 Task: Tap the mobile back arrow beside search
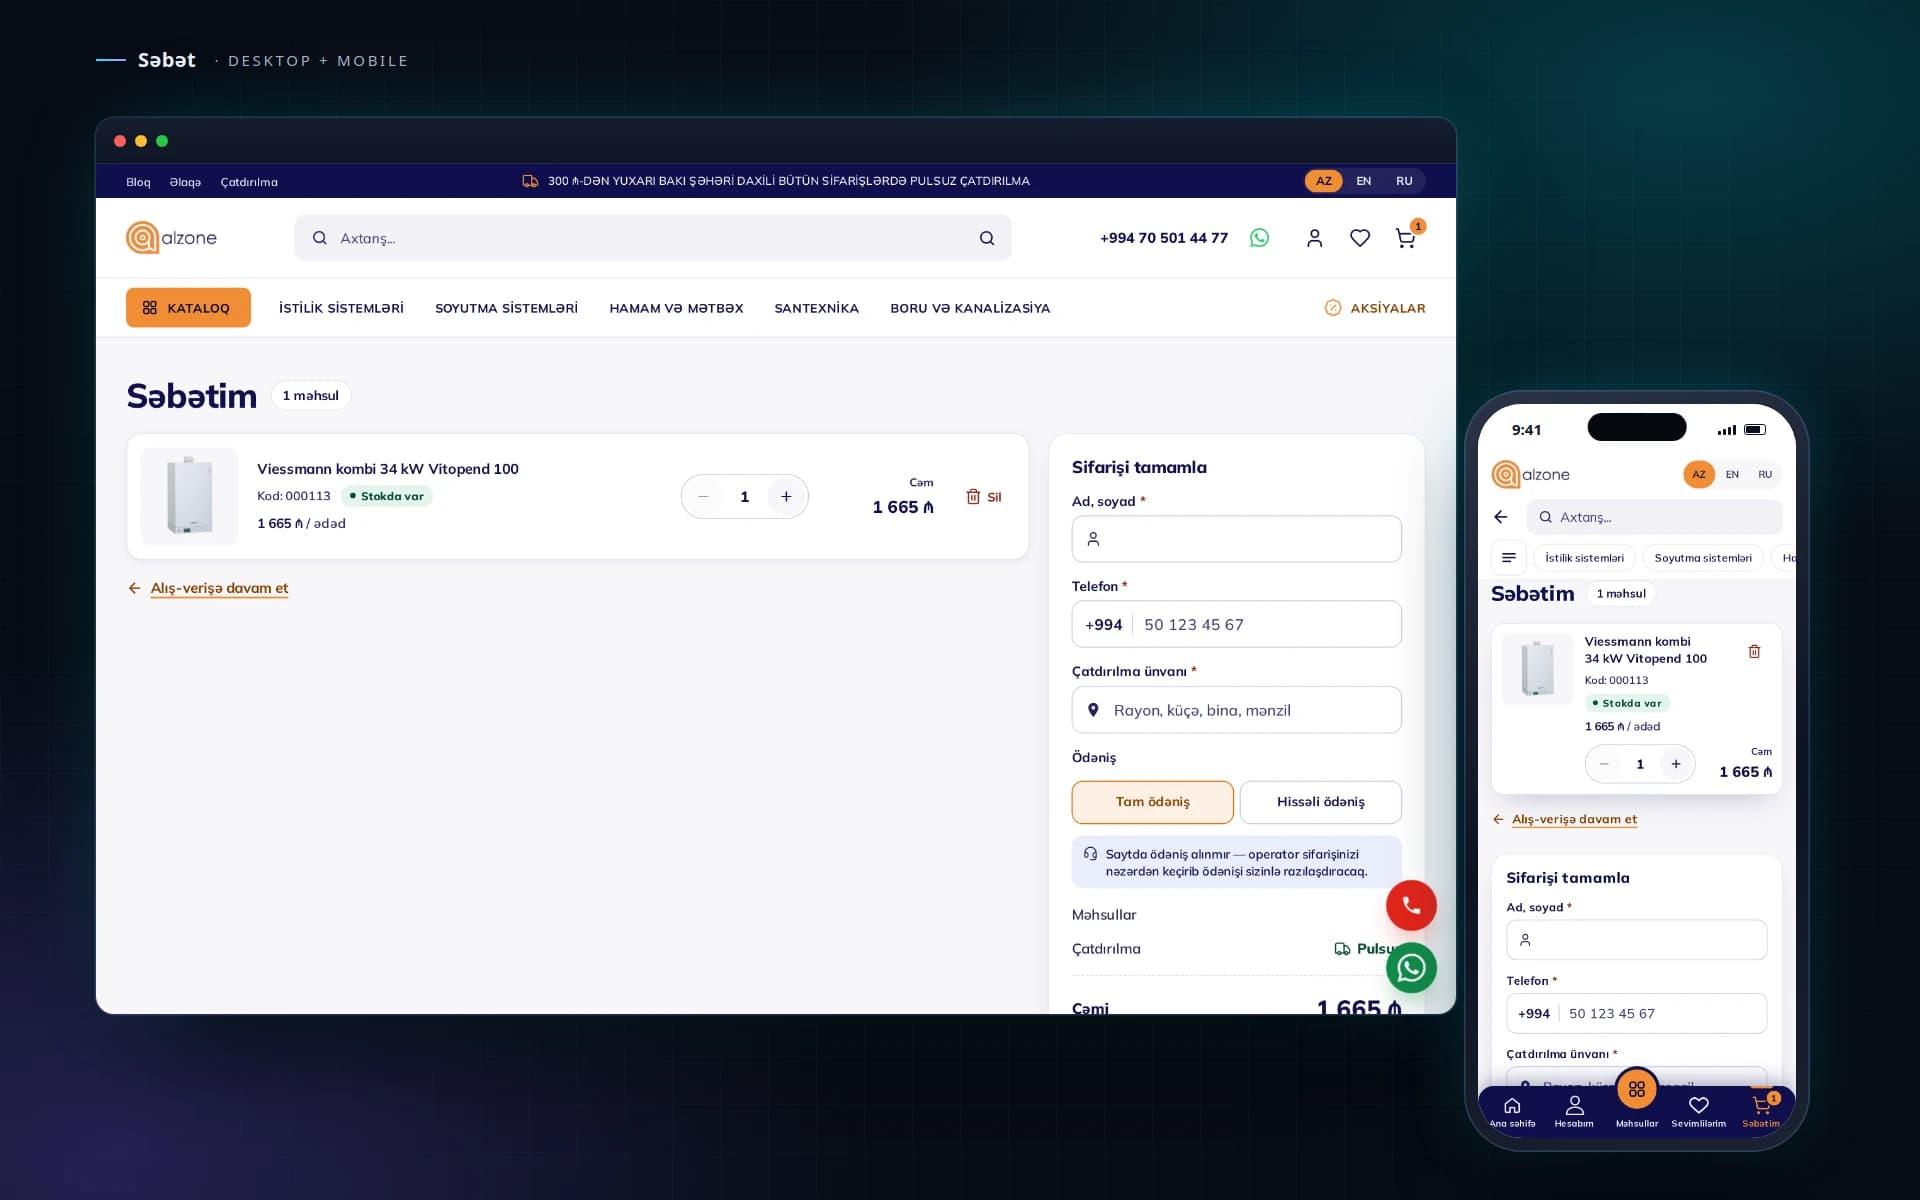click(1500, 517)
